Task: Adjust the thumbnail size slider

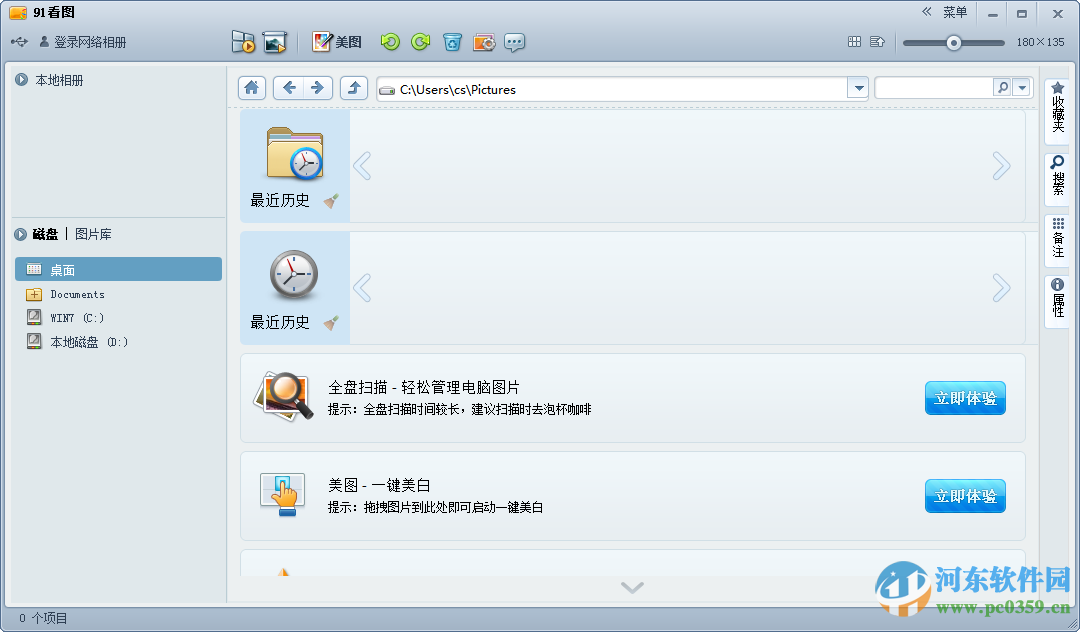Action: (953, 43)
